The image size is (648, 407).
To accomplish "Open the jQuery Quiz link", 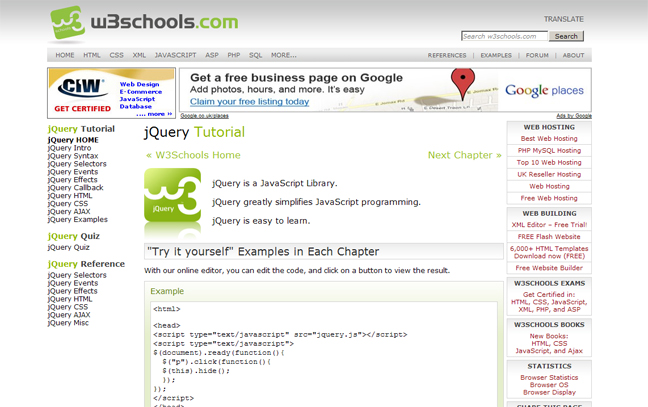I will 69,247.
